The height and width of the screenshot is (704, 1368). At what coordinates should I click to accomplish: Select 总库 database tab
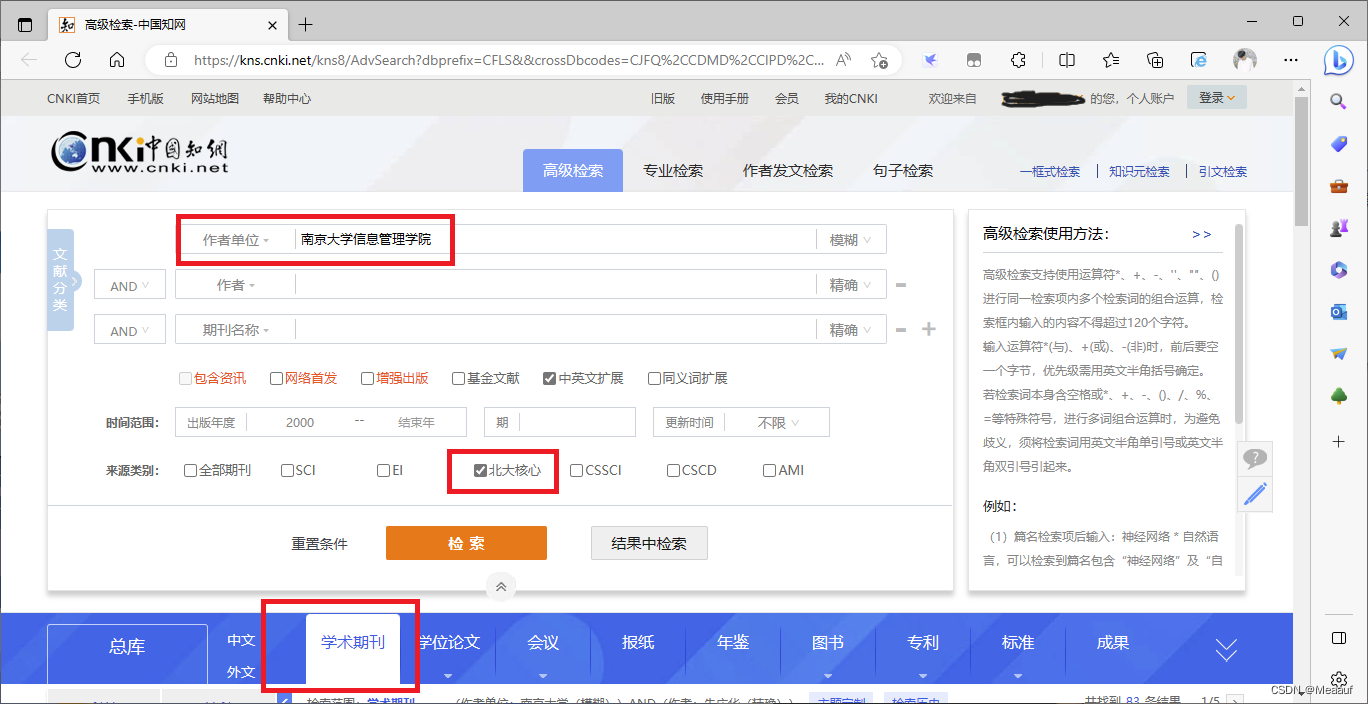pyautogui.click(x=127, y=647)
